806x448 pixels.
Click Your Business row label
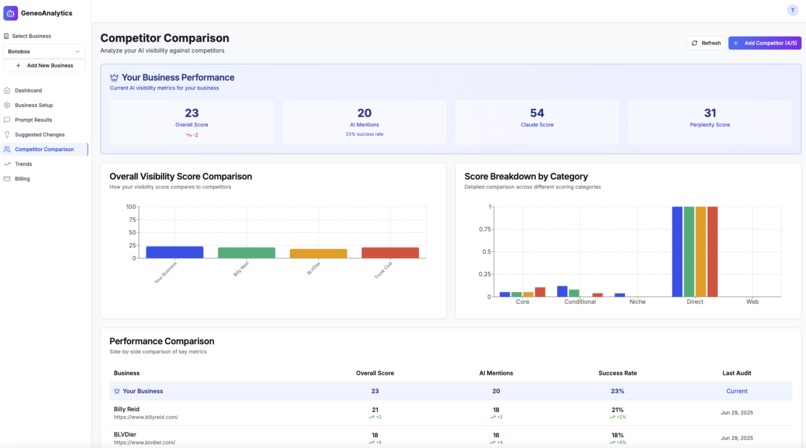click(x=142, y=391)
